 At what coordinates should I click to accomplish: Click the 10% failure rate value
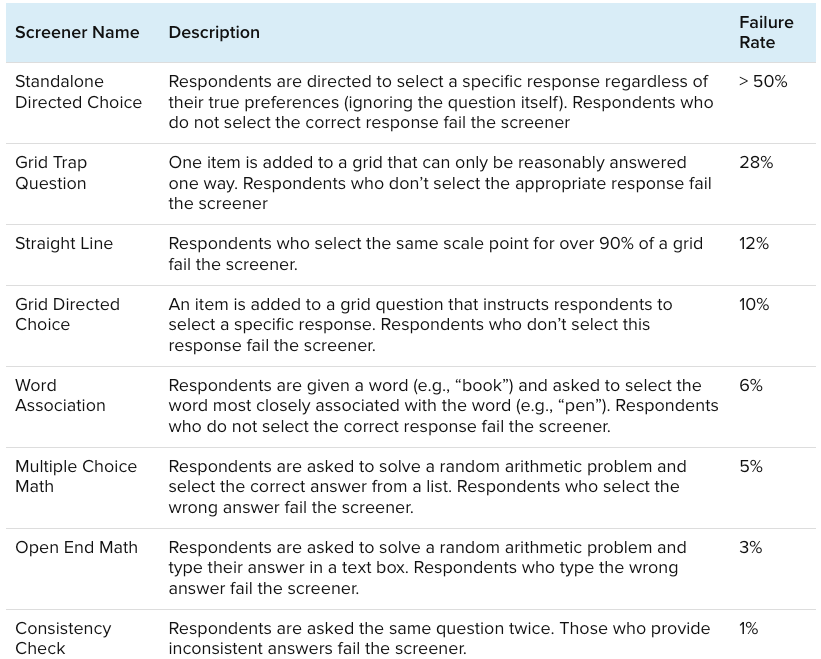pos(754,305)
